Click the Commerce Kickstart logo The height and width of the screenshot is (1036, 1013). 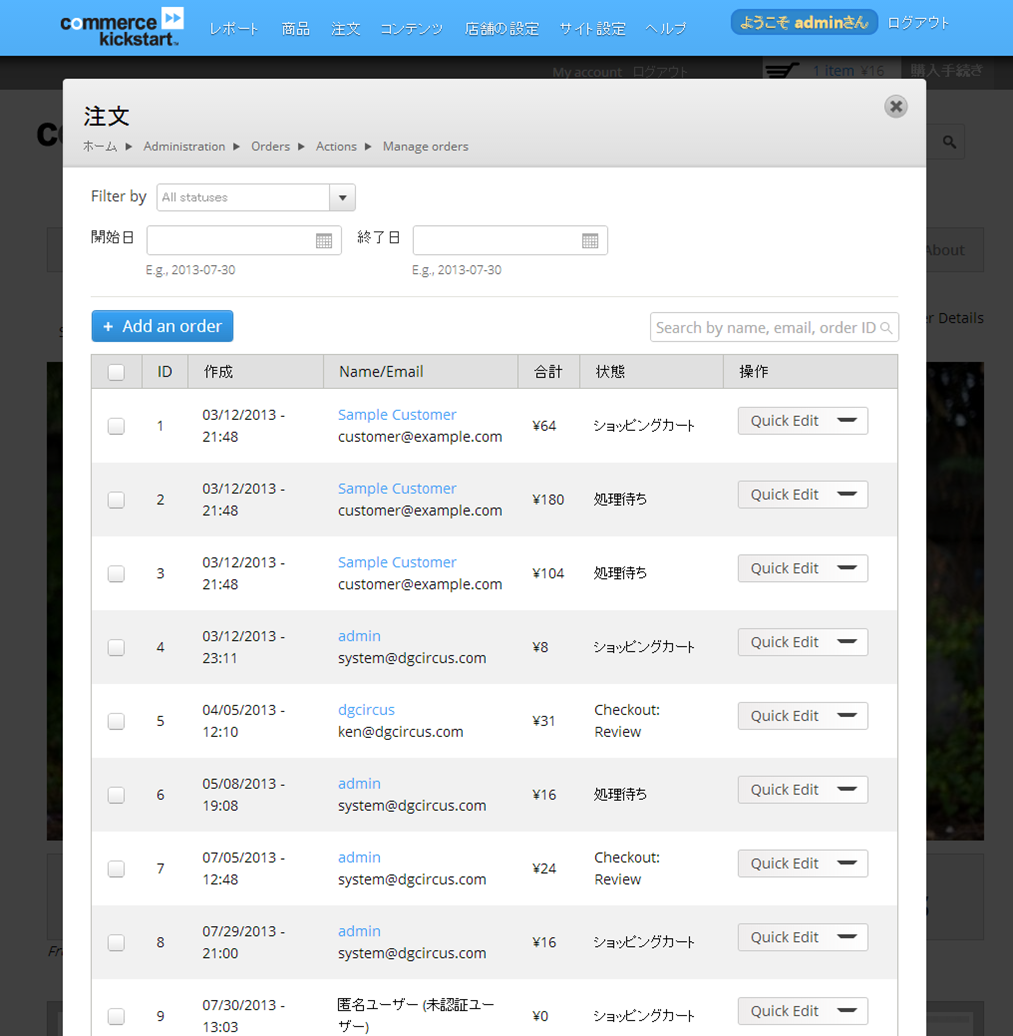pos(121,27)
